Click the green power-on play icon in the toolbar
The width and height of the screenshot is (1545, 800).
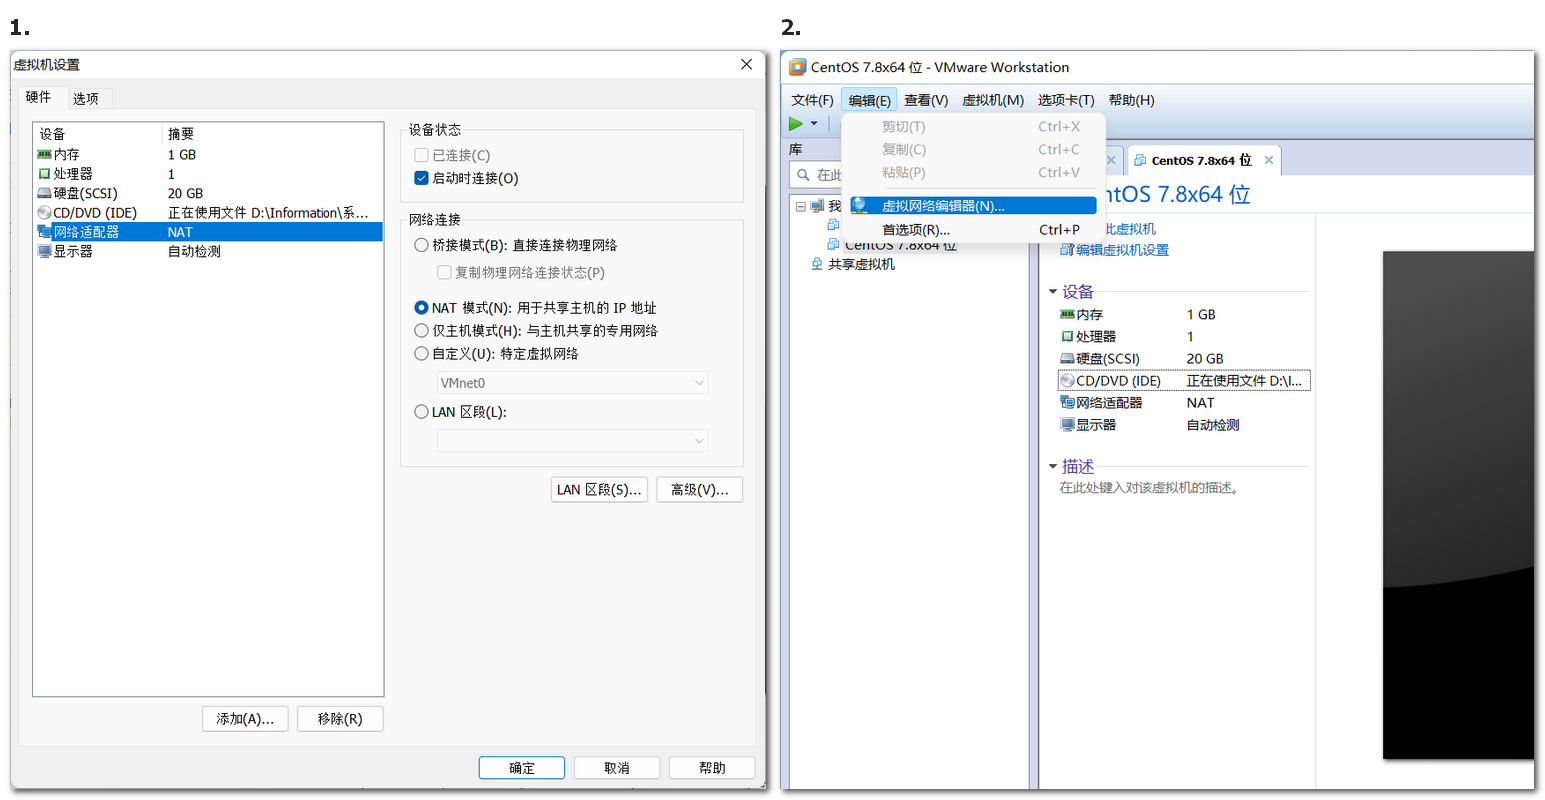click(796, 124)
